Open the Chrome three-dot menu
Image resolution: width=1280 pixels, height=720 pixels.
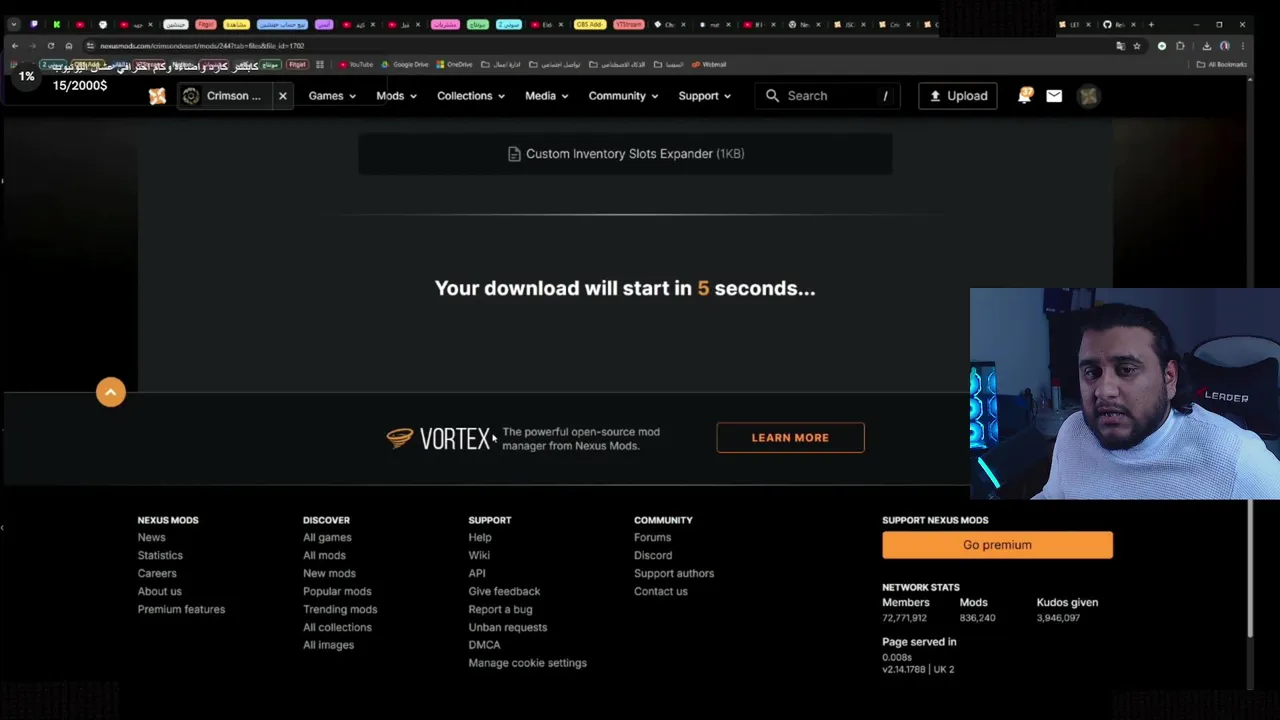[x=1242, y=46]
